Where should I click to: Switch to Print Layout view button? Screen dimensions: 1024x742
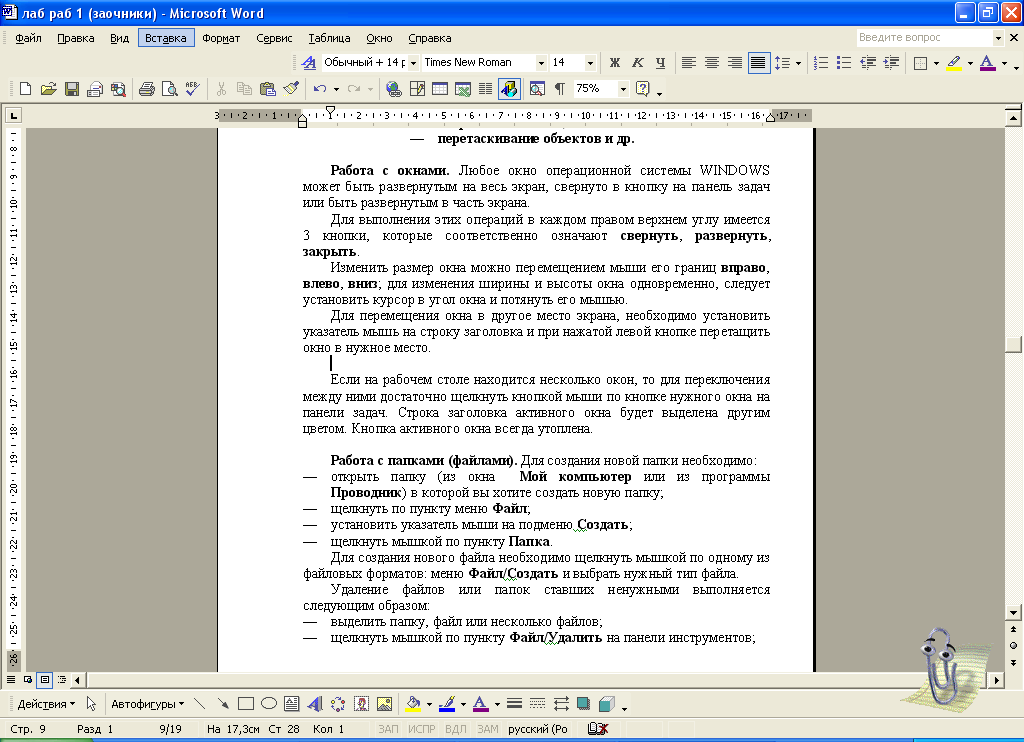coord(44,680)
